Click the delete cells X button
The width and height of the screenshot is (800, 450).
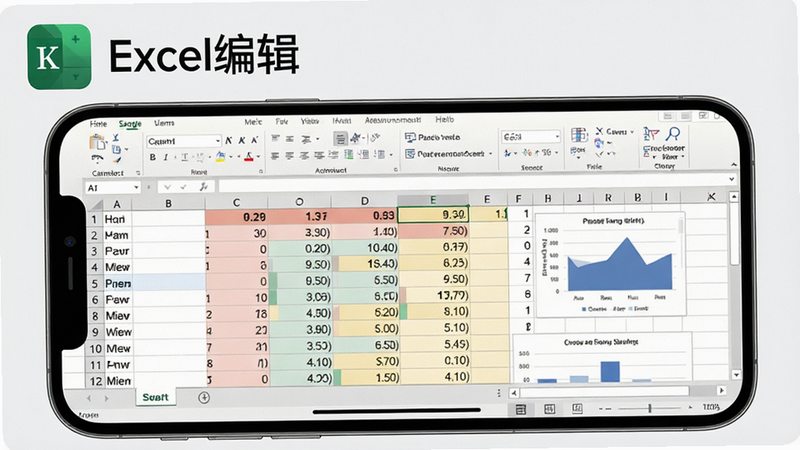599,131
